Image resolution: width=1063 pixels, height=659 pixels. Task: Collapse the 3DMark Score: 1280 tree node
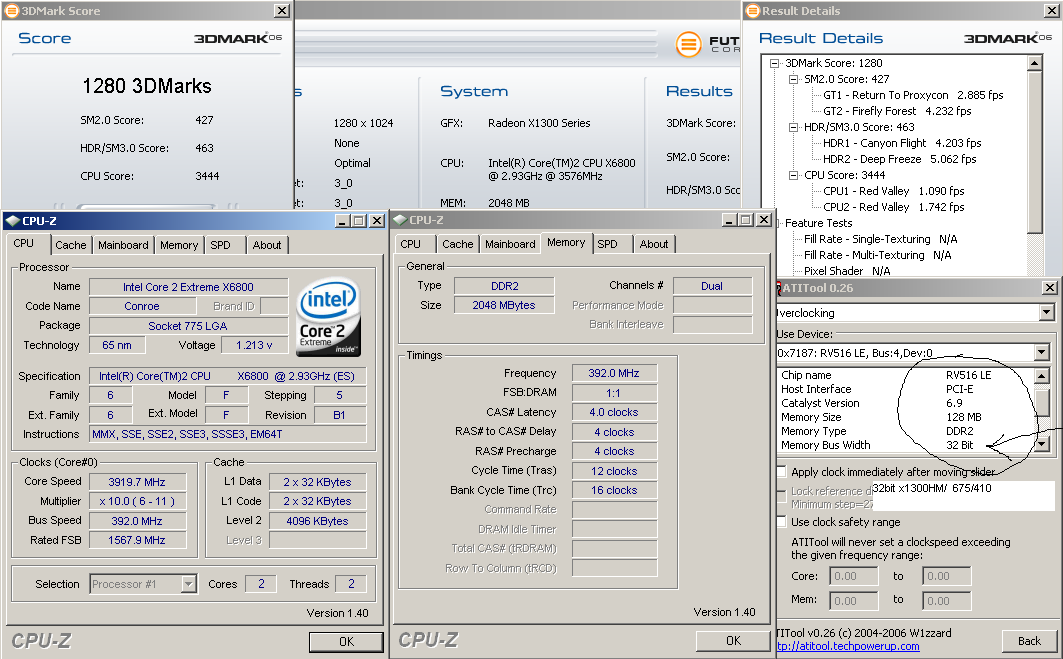pos(774,63)
